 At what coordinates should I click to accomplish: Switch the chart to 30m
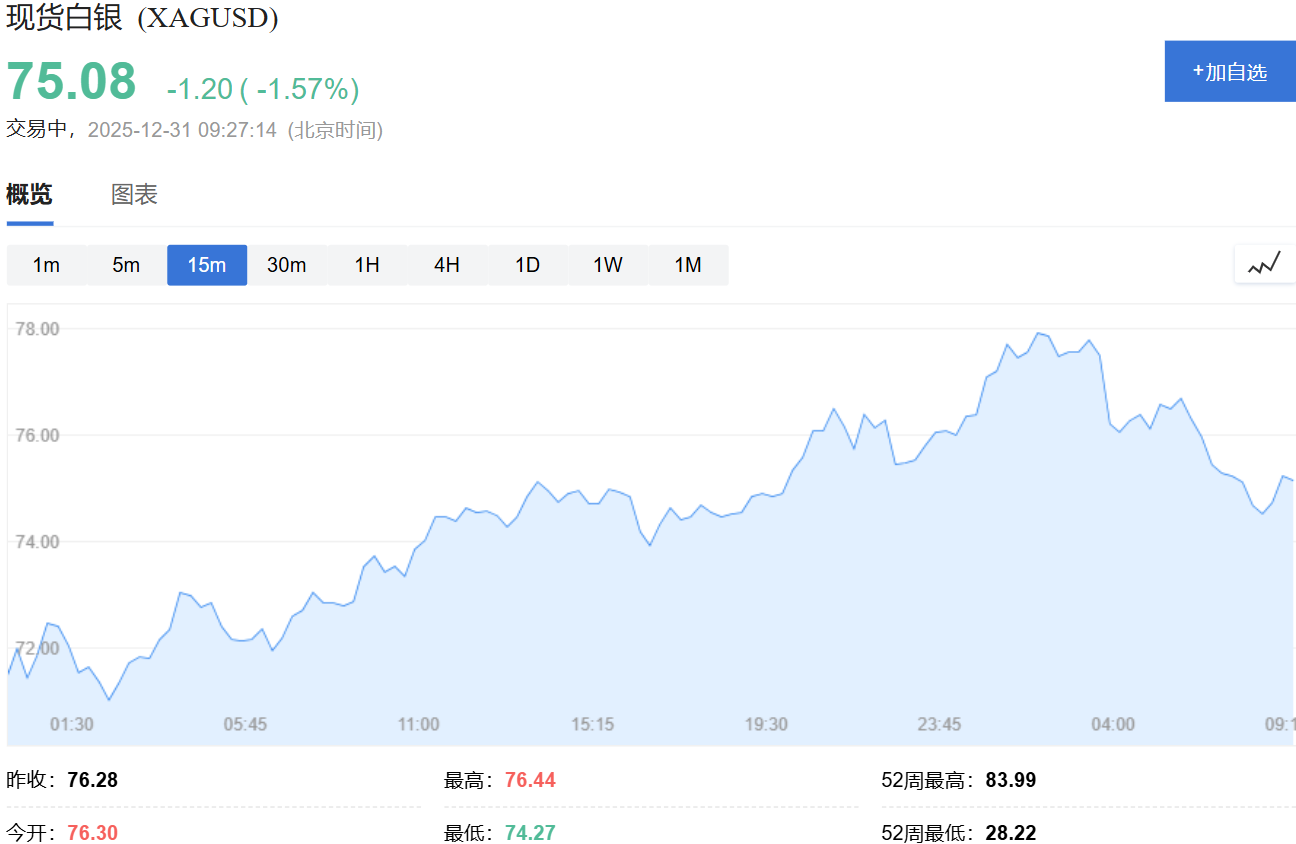click(287, 265)
